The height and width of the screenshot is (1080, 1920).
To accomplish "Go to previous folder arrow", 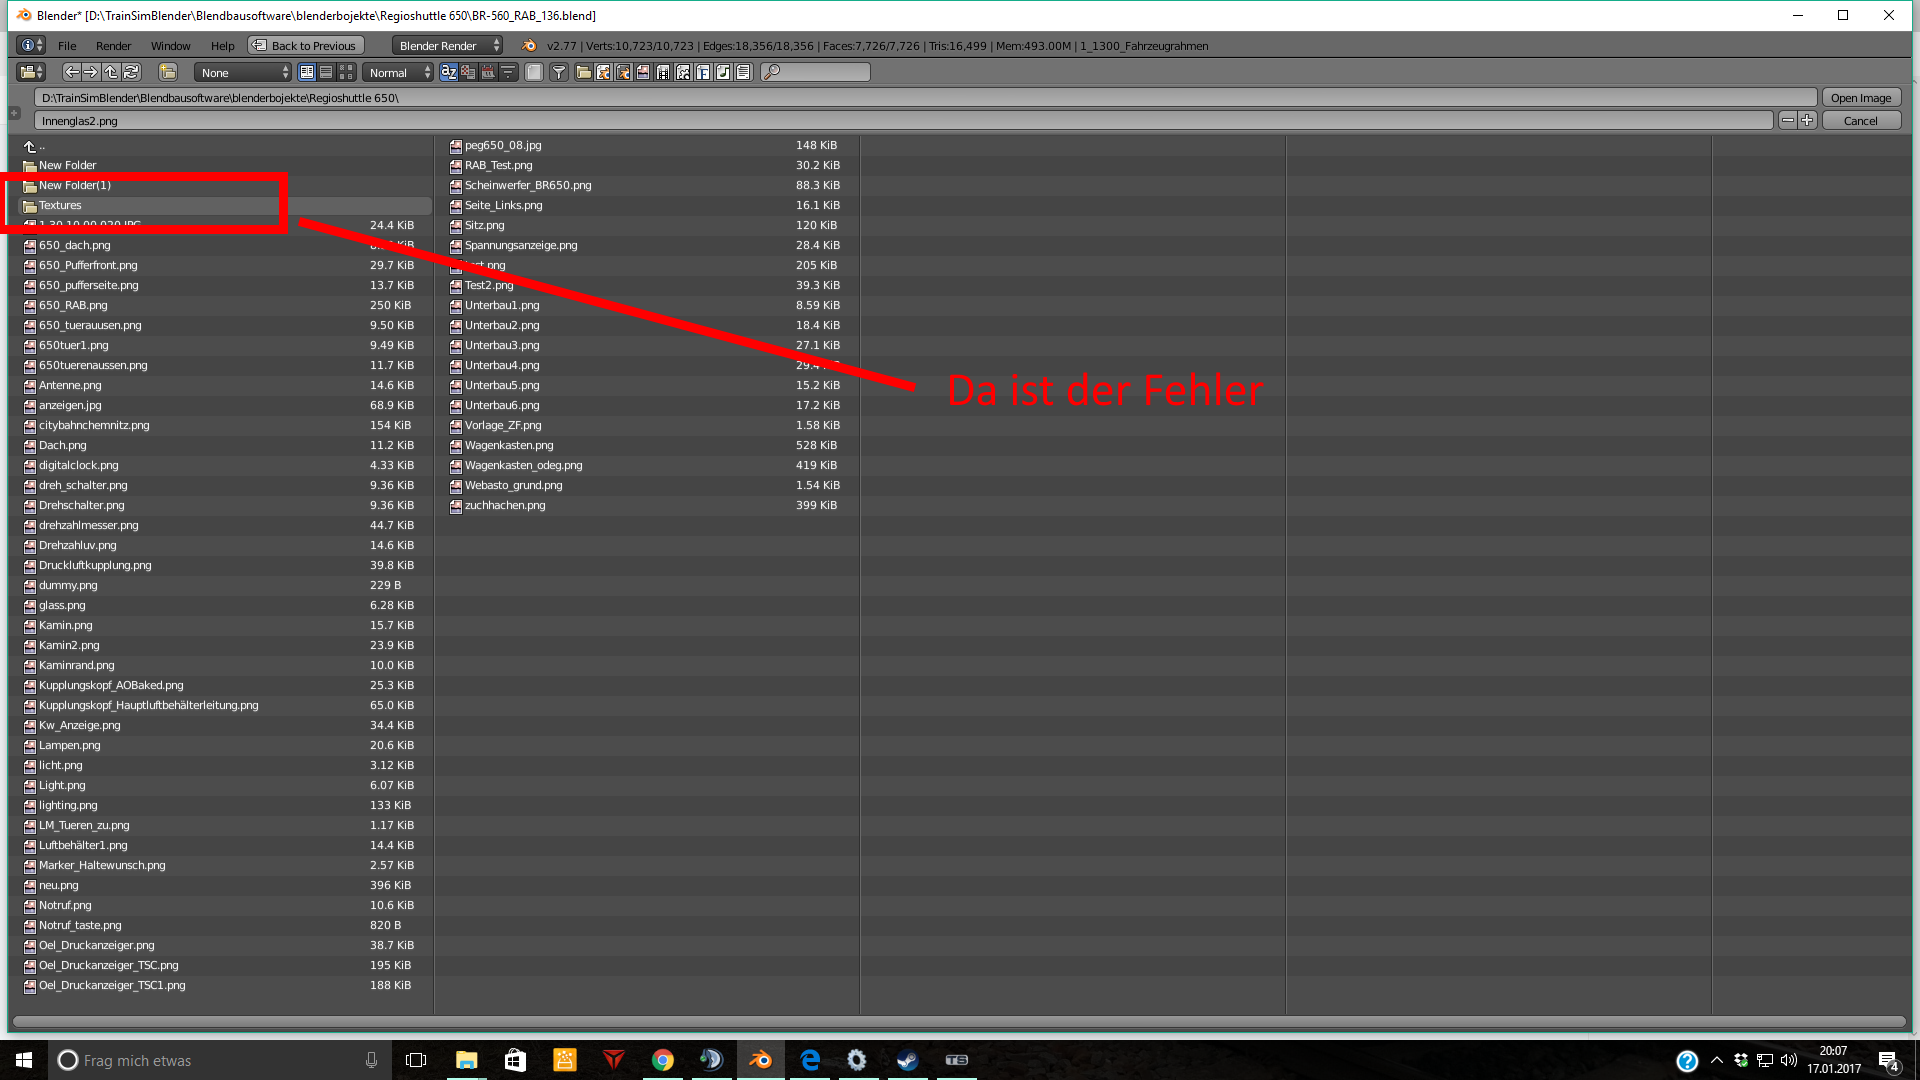I will 71,72.
